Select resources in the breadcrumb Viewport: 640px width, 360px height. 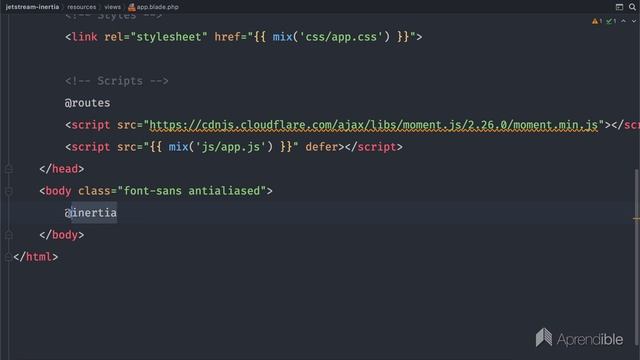(82, 7)
